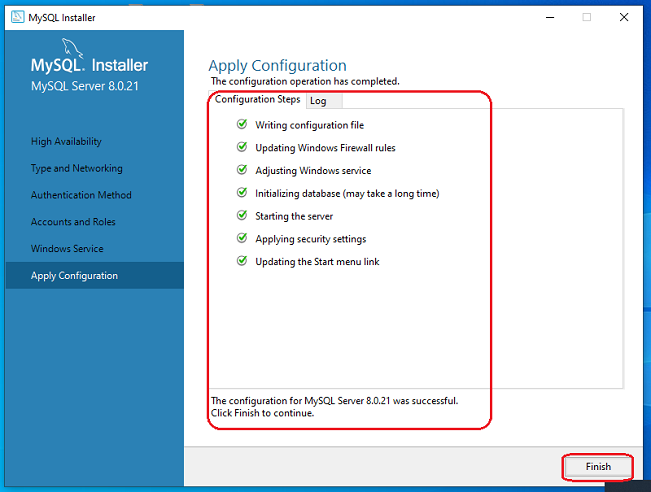Click the checkmark beside Applying security settings

(x=242, y=238)
